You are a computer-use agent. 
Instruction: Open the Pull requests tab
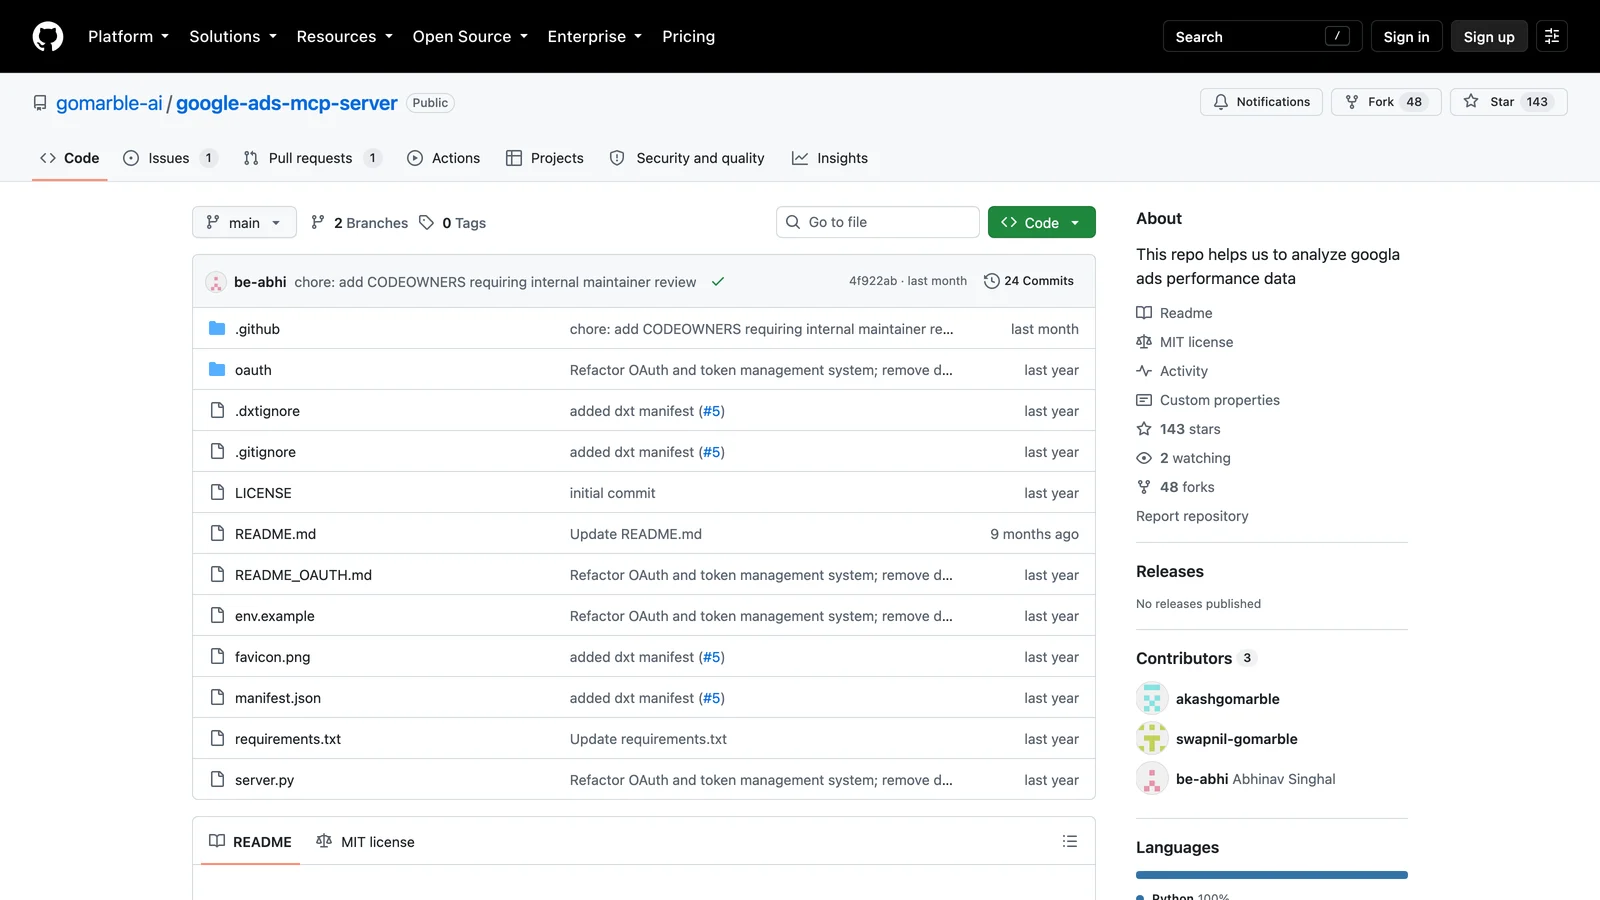coord(312,158)
